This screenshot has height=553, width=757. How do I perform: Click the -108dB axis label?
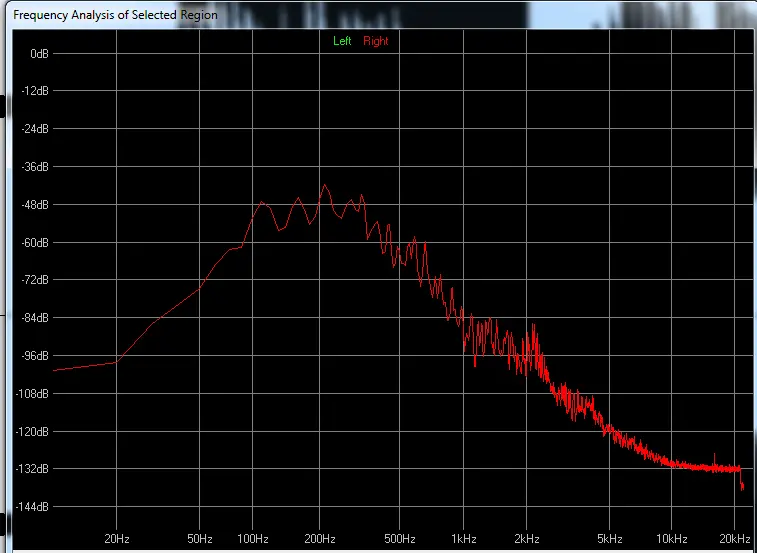(32, 394)
